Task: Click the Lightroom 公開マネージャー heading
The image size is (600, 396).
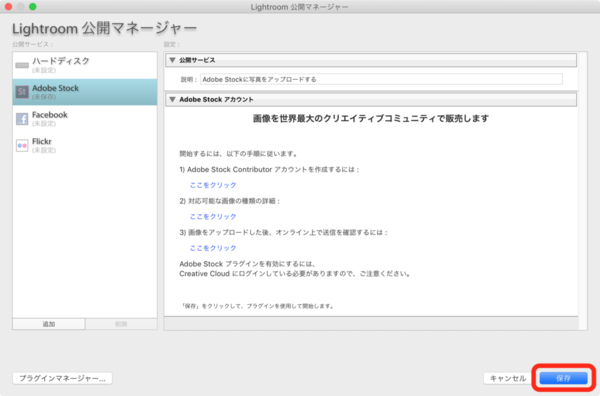Action: click(x=104, y=29)
